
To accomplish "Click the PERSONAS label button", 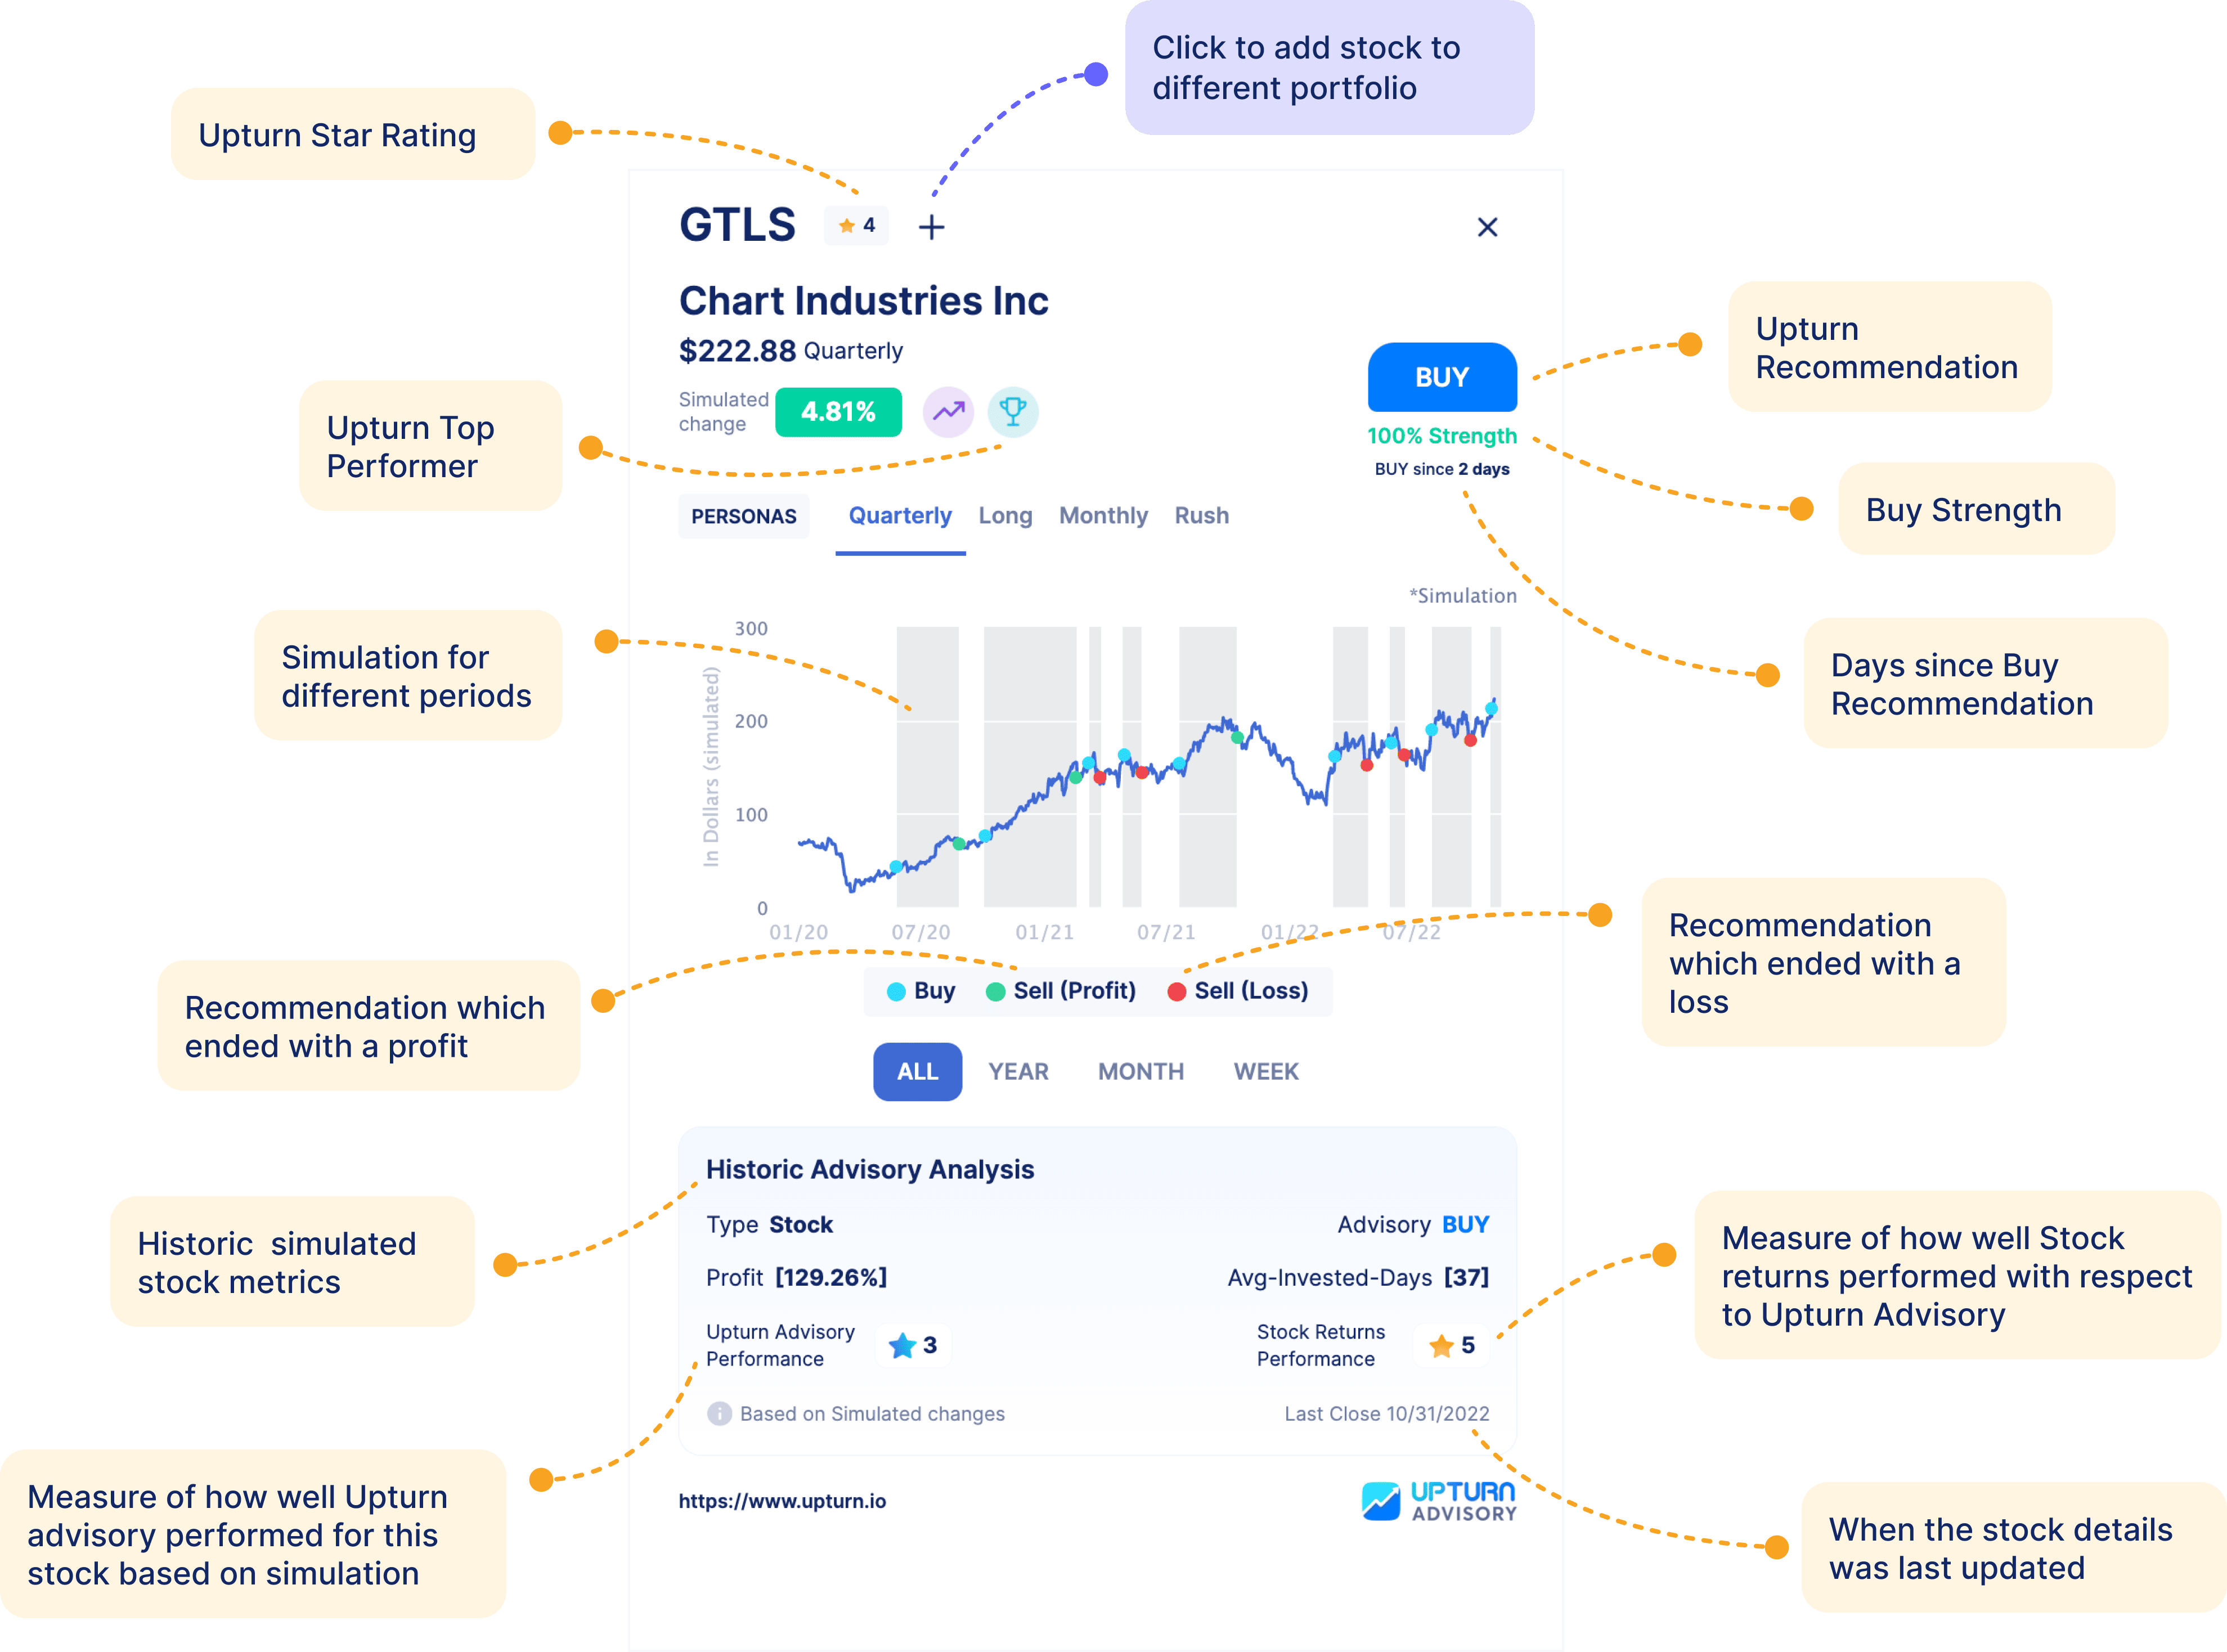I will coord(744,516).
